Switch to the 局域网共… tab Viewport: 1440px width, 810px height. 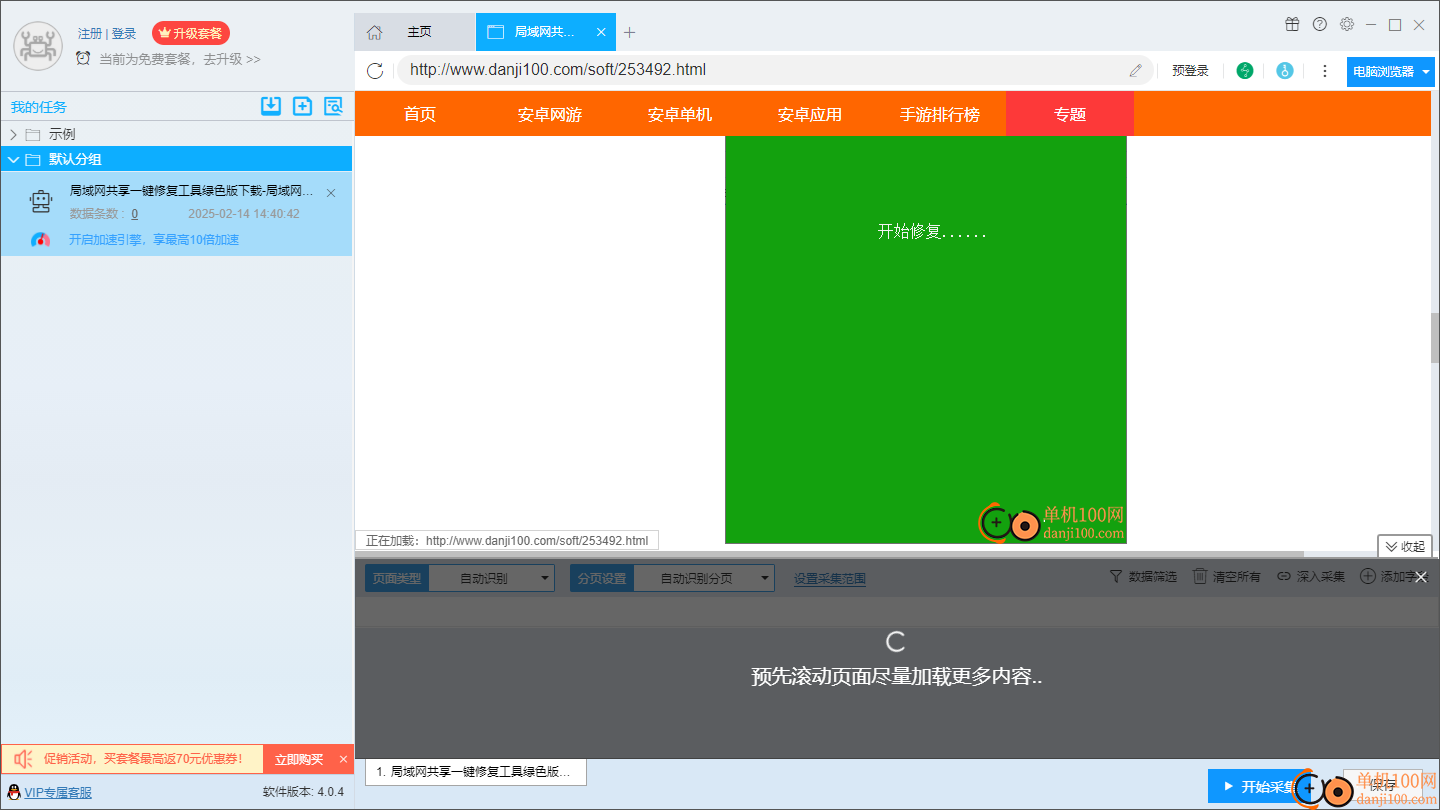pyautogui.click(x=545, y=32)
